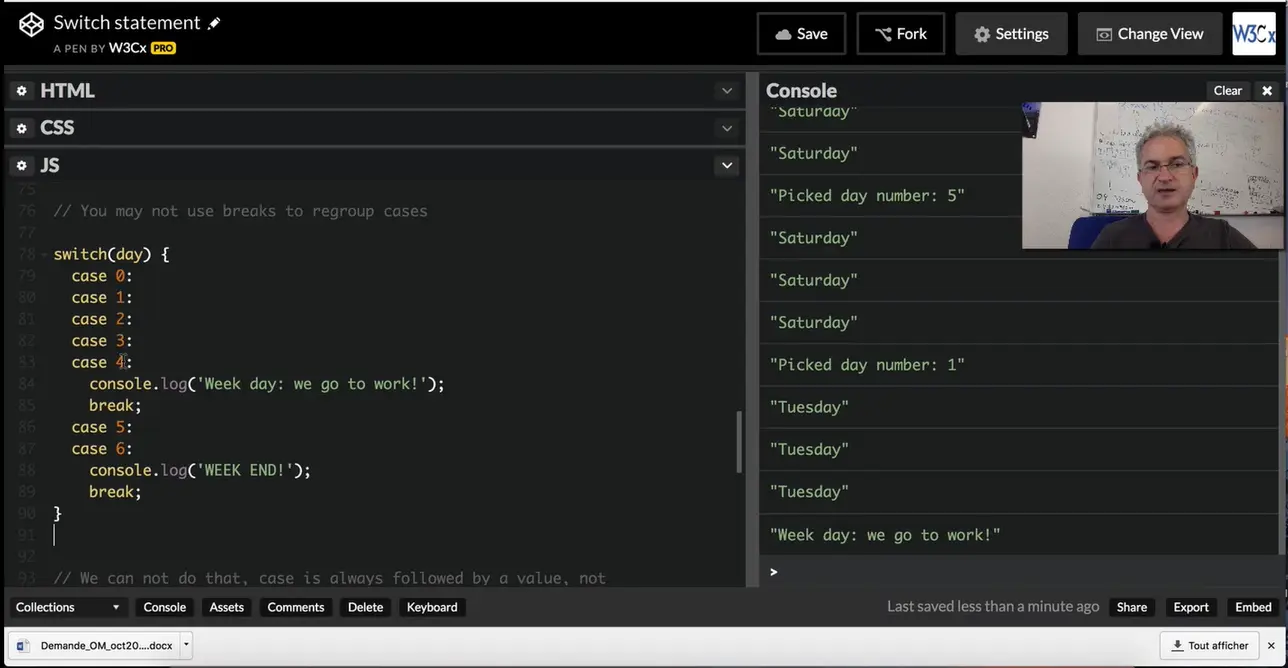Click the JS panel header label
Screen dimensions: 1288x668
pyautogui.click(x=50, y=165)
